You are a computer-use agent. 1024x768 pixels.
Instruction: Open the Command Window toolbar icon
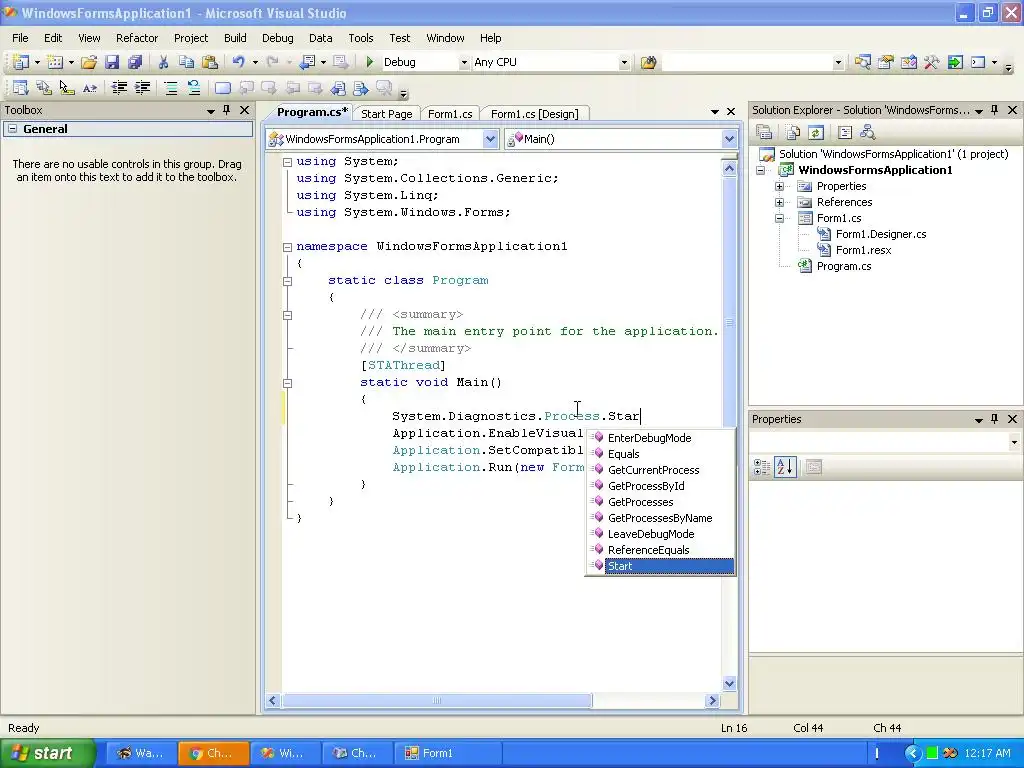978,62
